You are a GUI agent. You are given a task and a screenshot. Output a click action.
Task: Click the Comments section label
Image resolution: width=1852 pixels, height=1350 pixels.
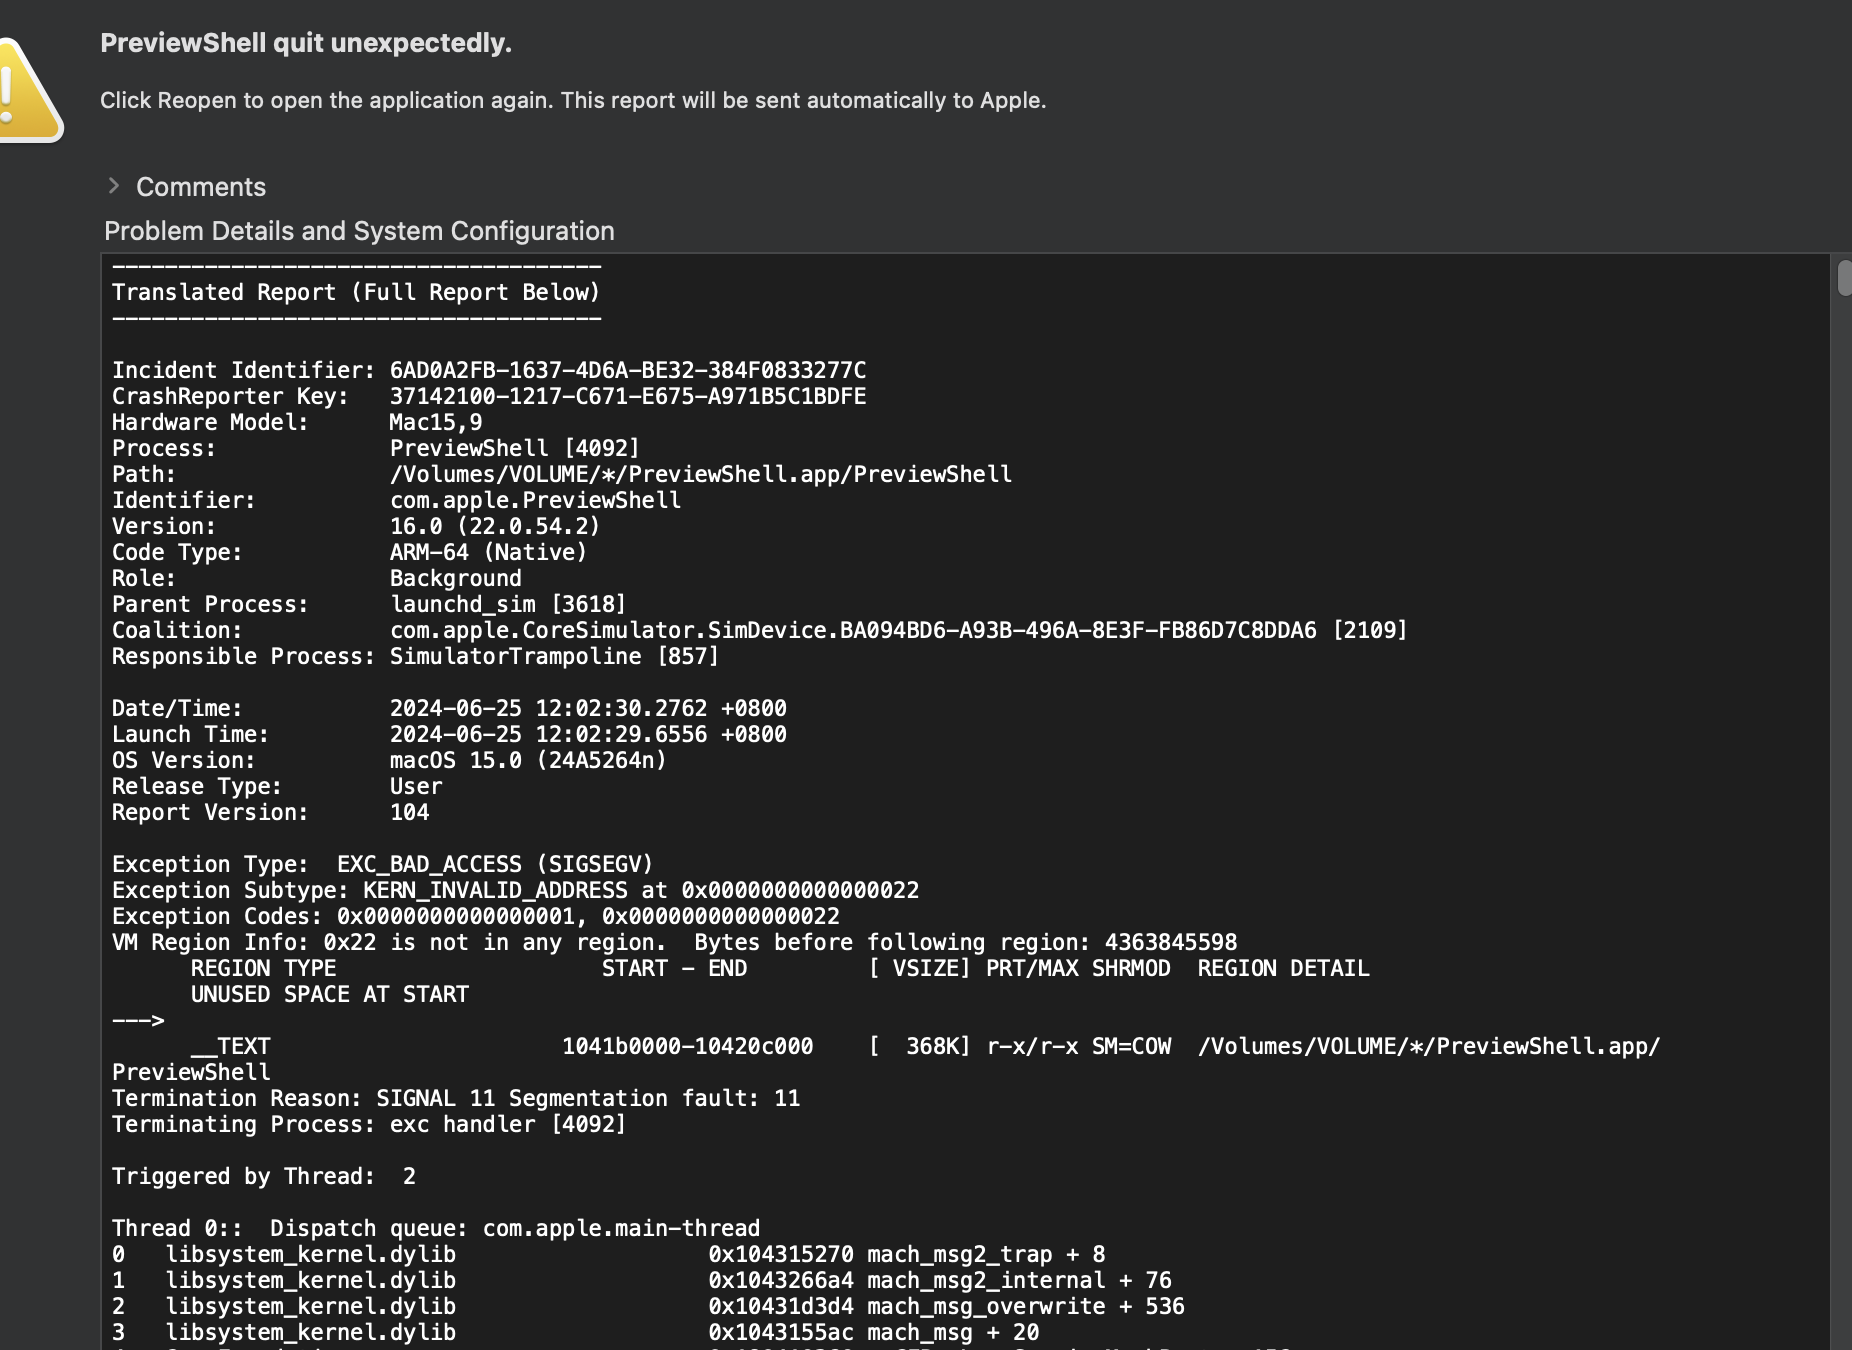[201, 187]
